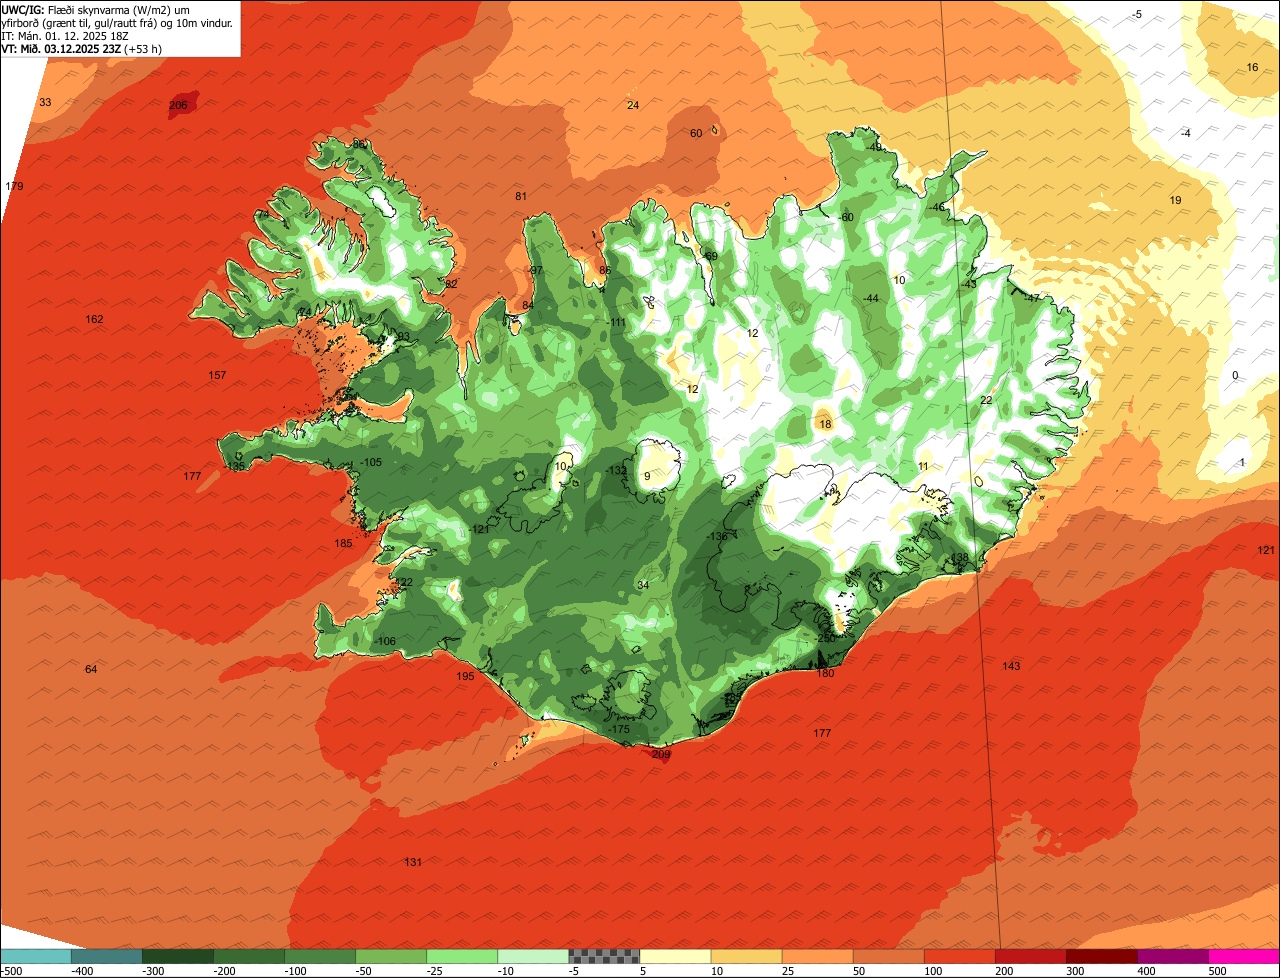Click the value 24 over the northern sea
The image size is (1280, 978).
(x=633, y=105)
